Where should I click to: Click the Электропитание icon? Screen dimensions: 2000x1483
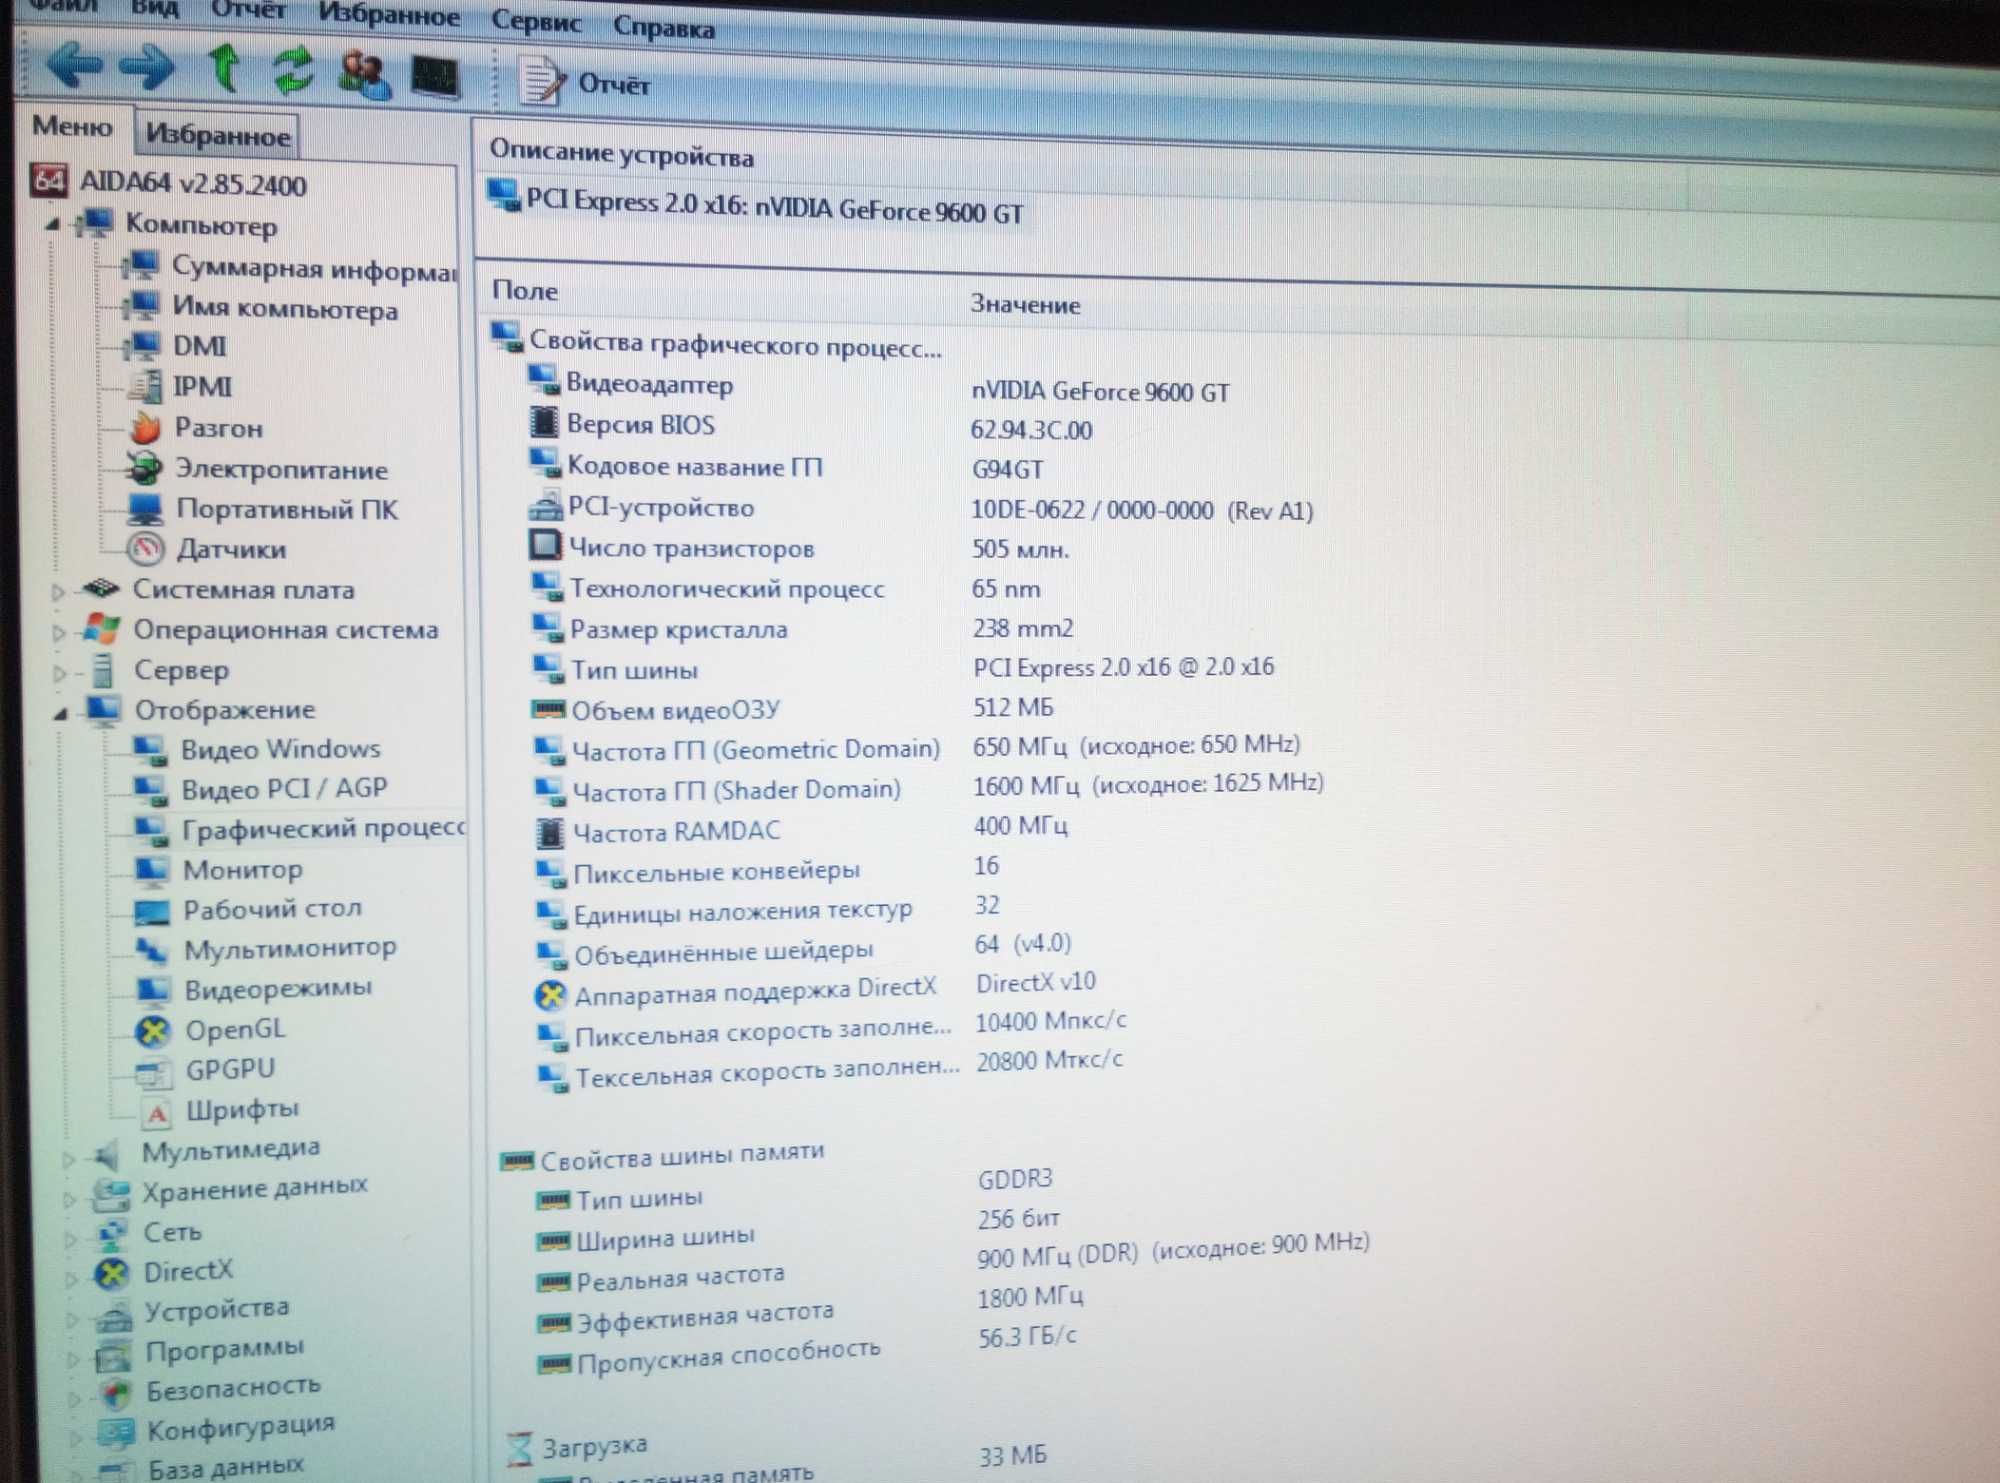(x=144, y=467)
